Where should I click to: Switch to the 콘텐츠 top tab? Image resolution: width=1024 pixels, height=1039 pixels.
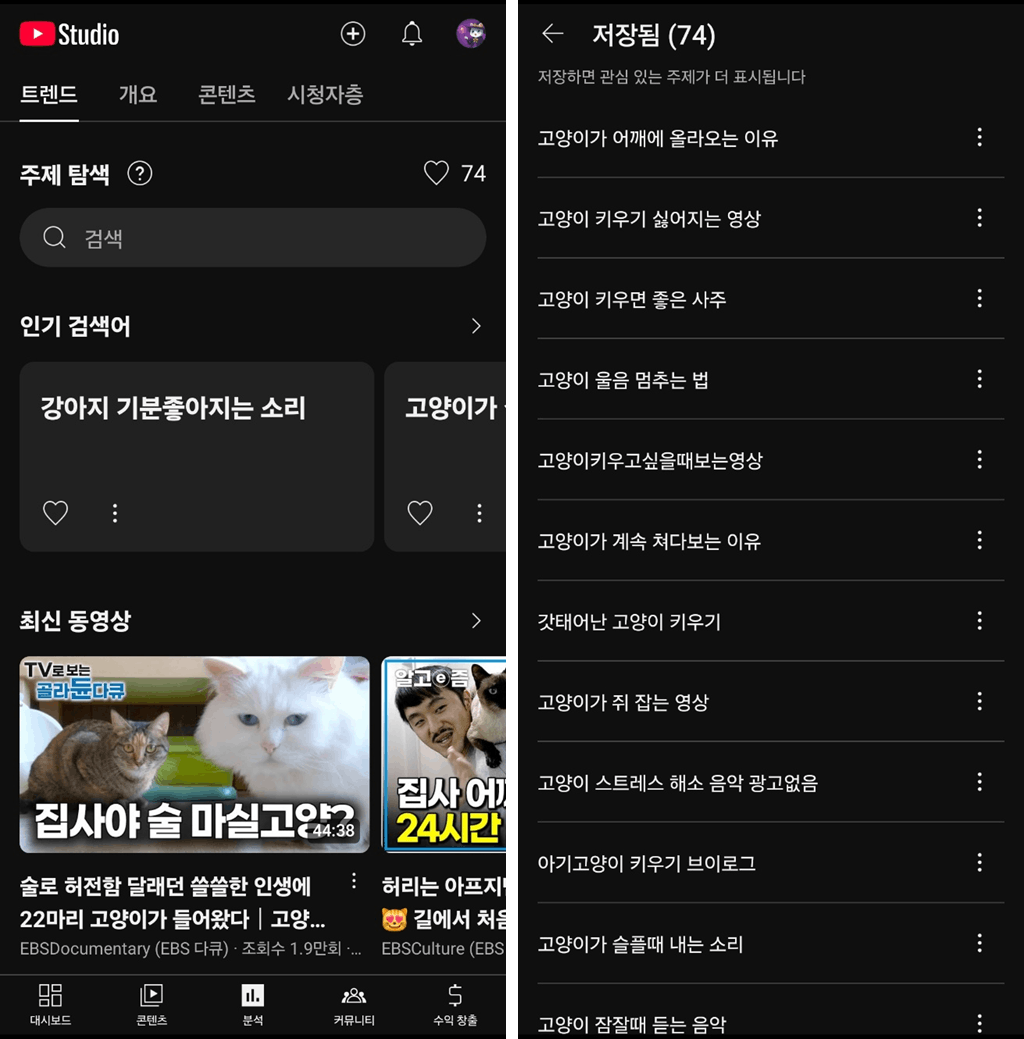[227, 94]
